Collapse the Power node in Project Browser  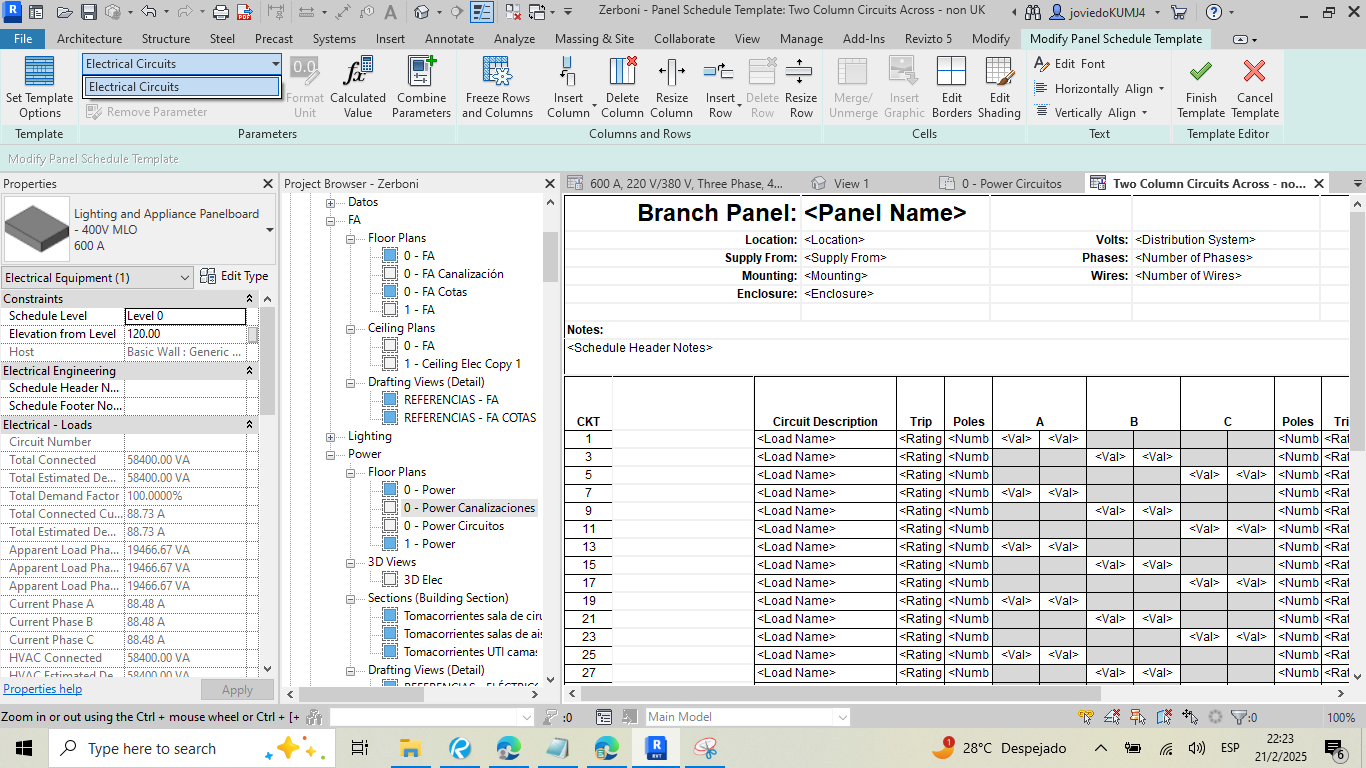(331, 455)
